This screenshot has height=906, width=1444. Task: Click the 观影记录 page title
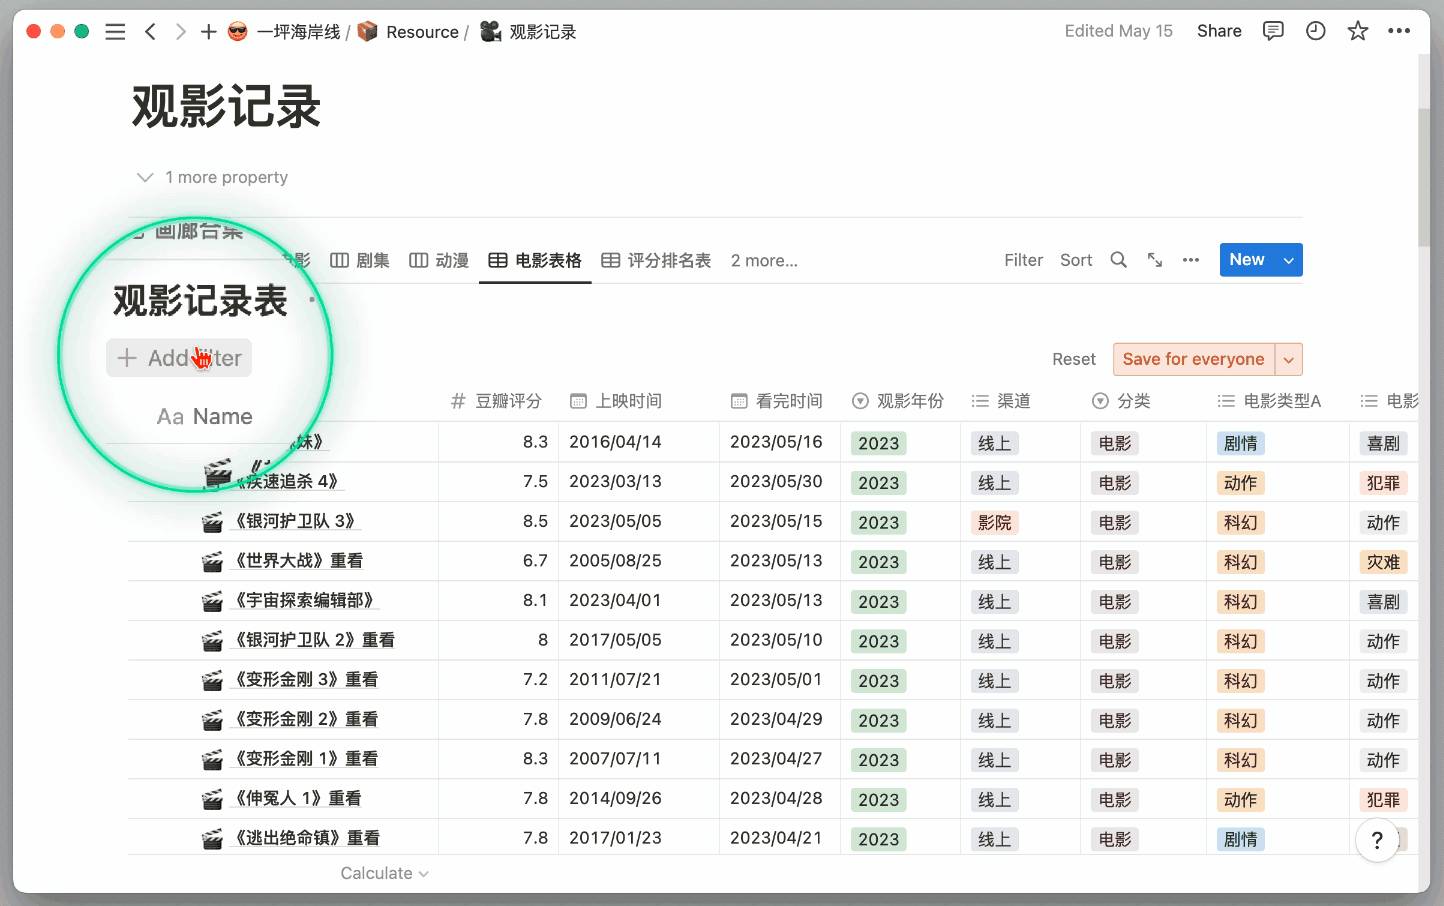pyautogui.click(x=227, y=107)
